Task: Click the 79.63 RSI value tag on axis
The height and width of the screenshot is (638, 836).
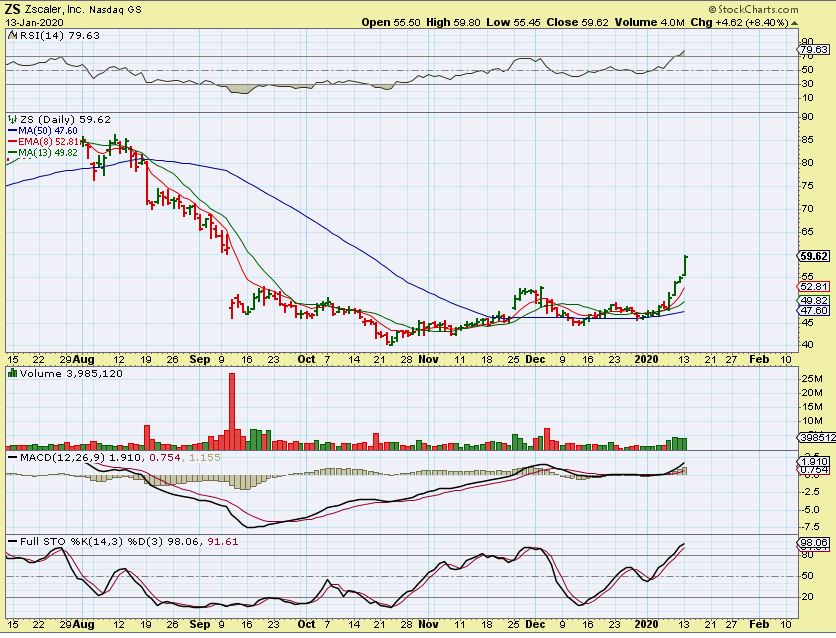Action: [x=814, y=50]
